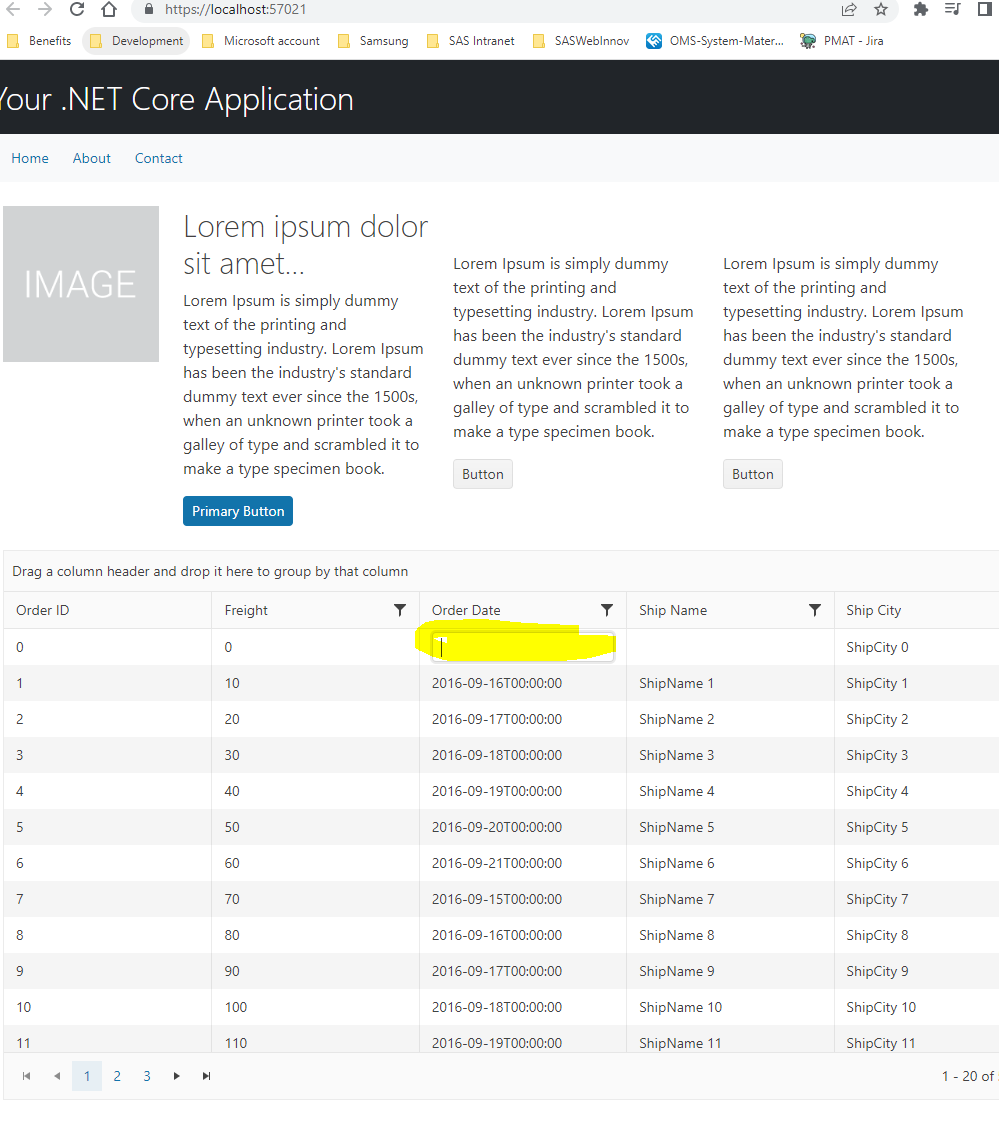Navigate to the About page
The height and width of the screenshot is (1122, 999).
(92, 158)
